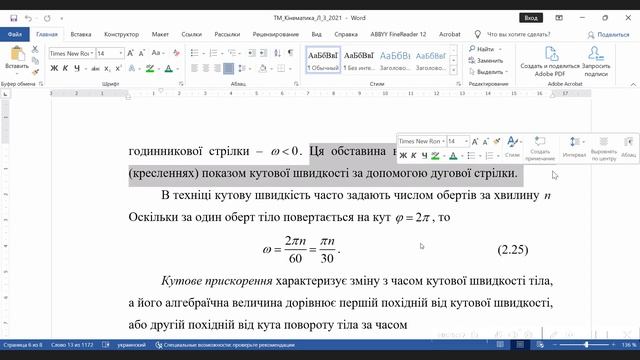This screenshot has width=640, height=360.
Task: Apply the green text highlight color in the ribbon
Action: [x=150, y=69]
